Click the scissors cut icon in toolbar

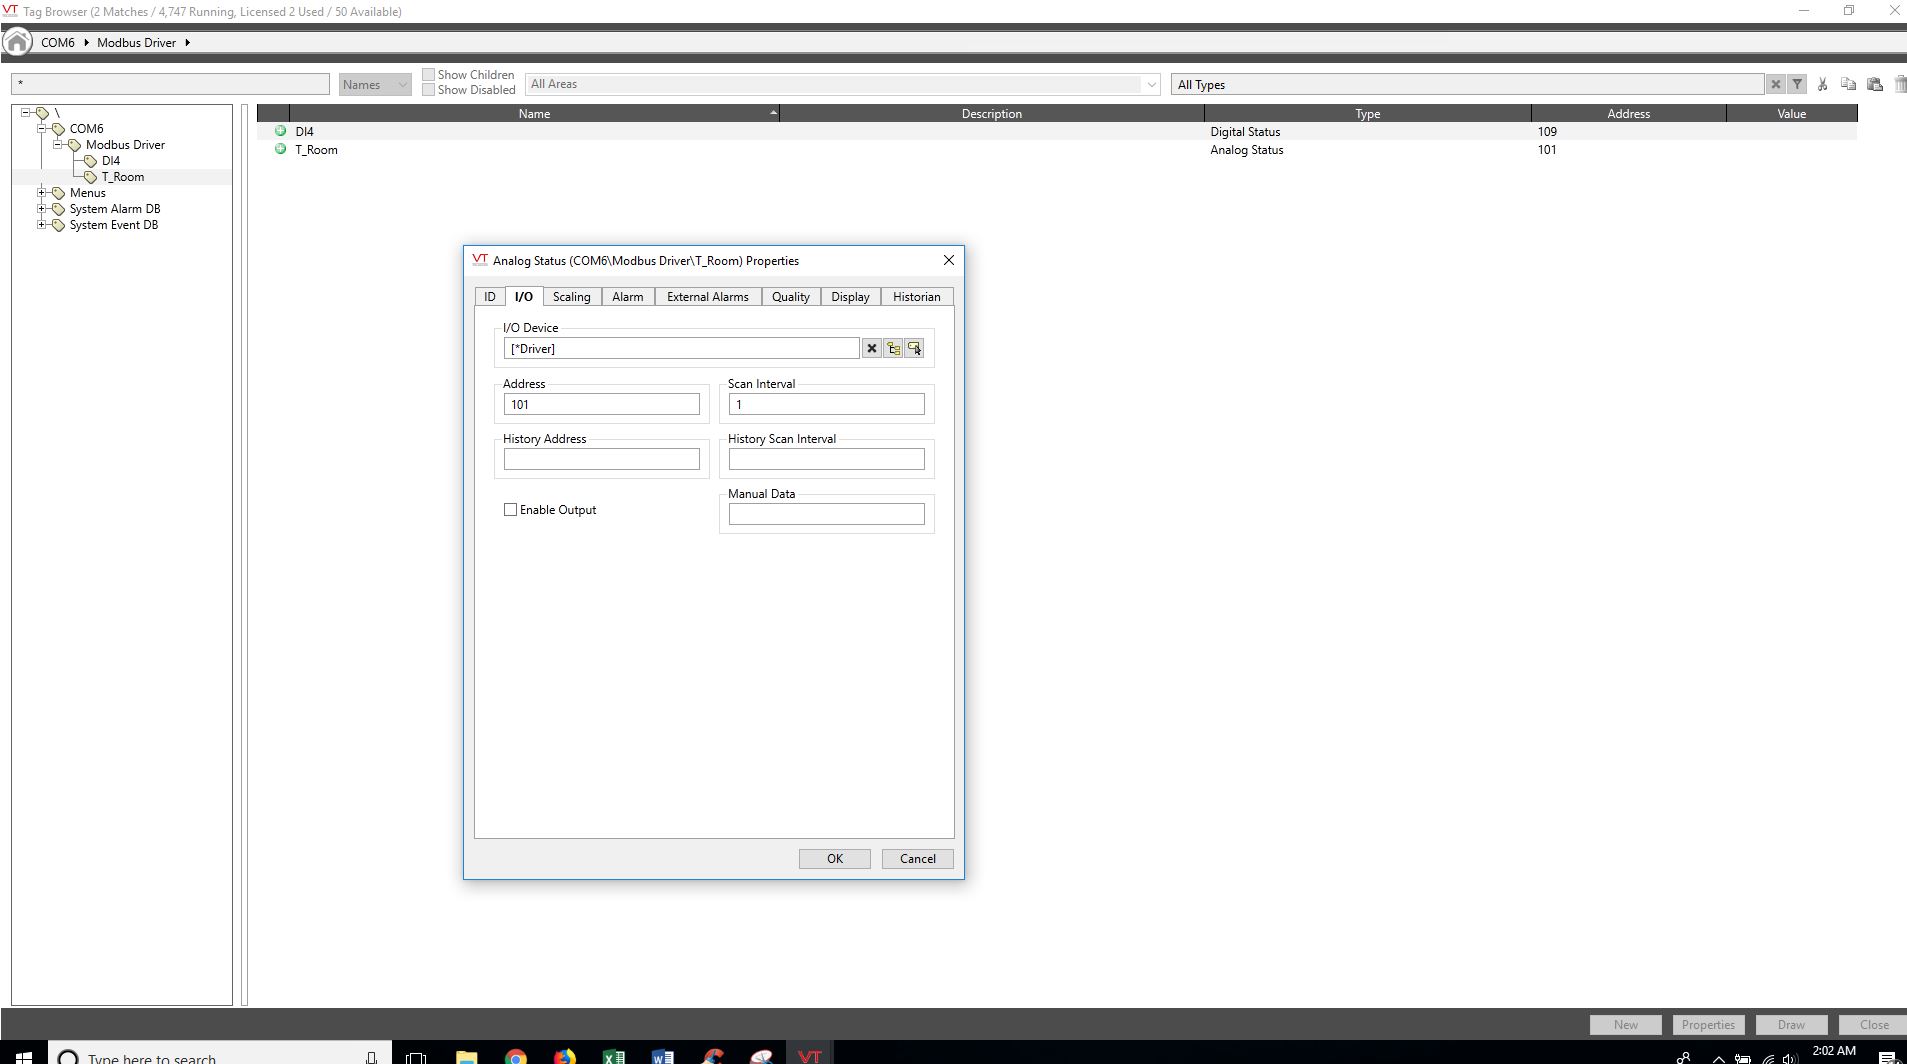(1823, 85)
